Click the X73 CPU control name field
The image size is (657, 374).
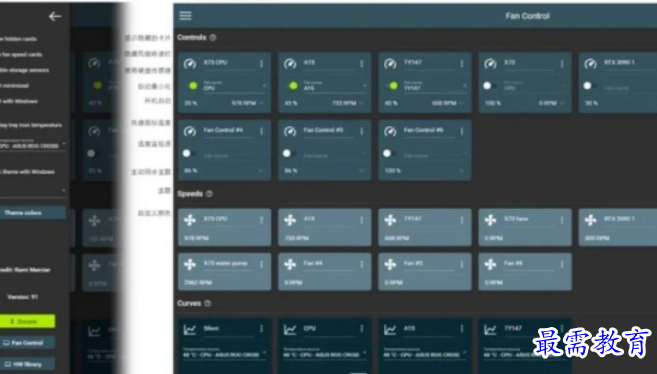tap(229, 63)
